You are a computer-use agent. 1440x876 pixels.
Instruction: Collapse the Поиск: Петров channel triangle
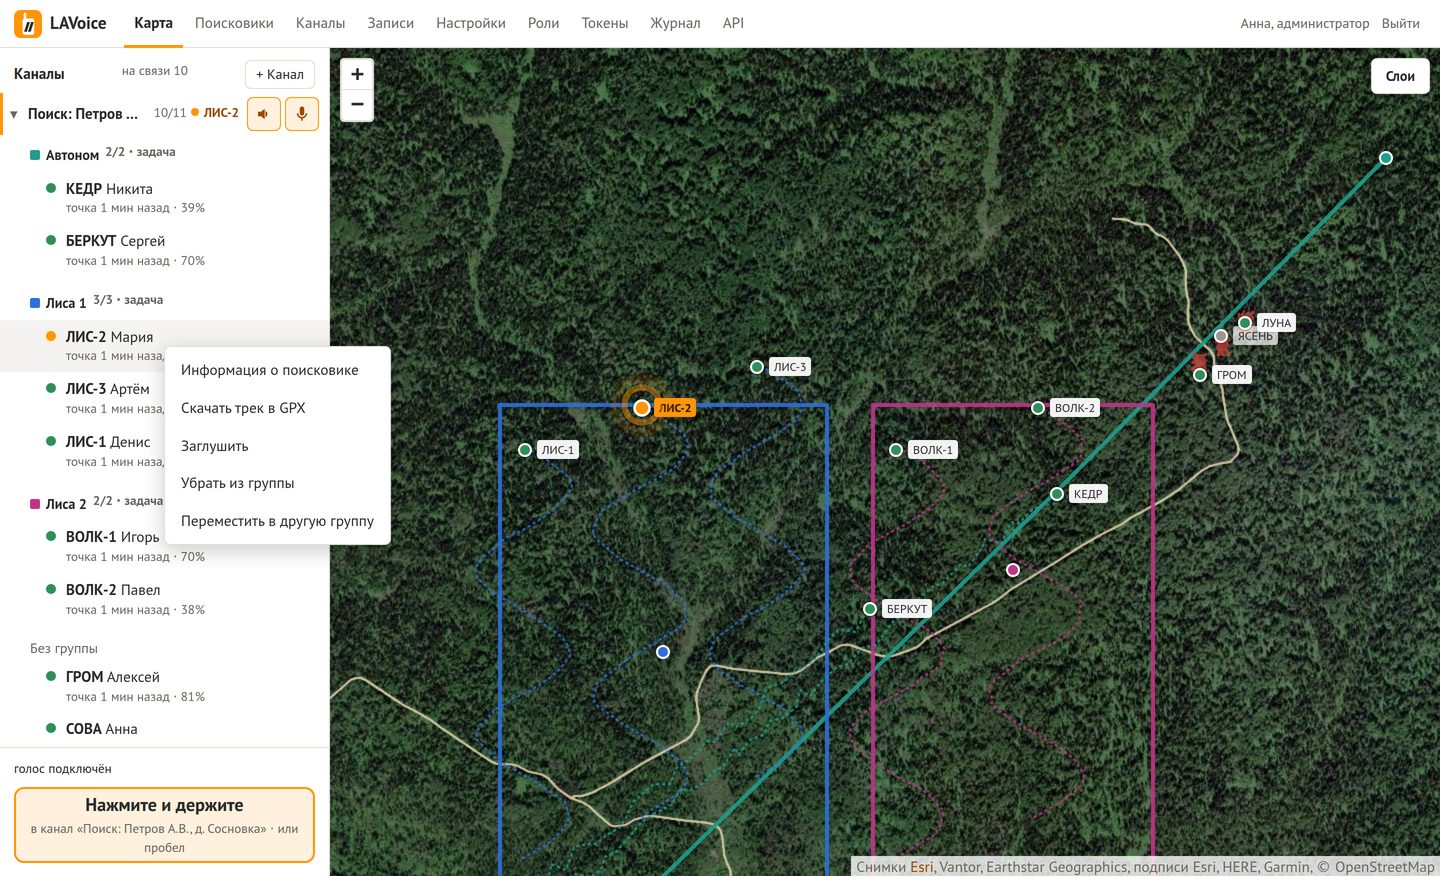click(x=14, y=115)
